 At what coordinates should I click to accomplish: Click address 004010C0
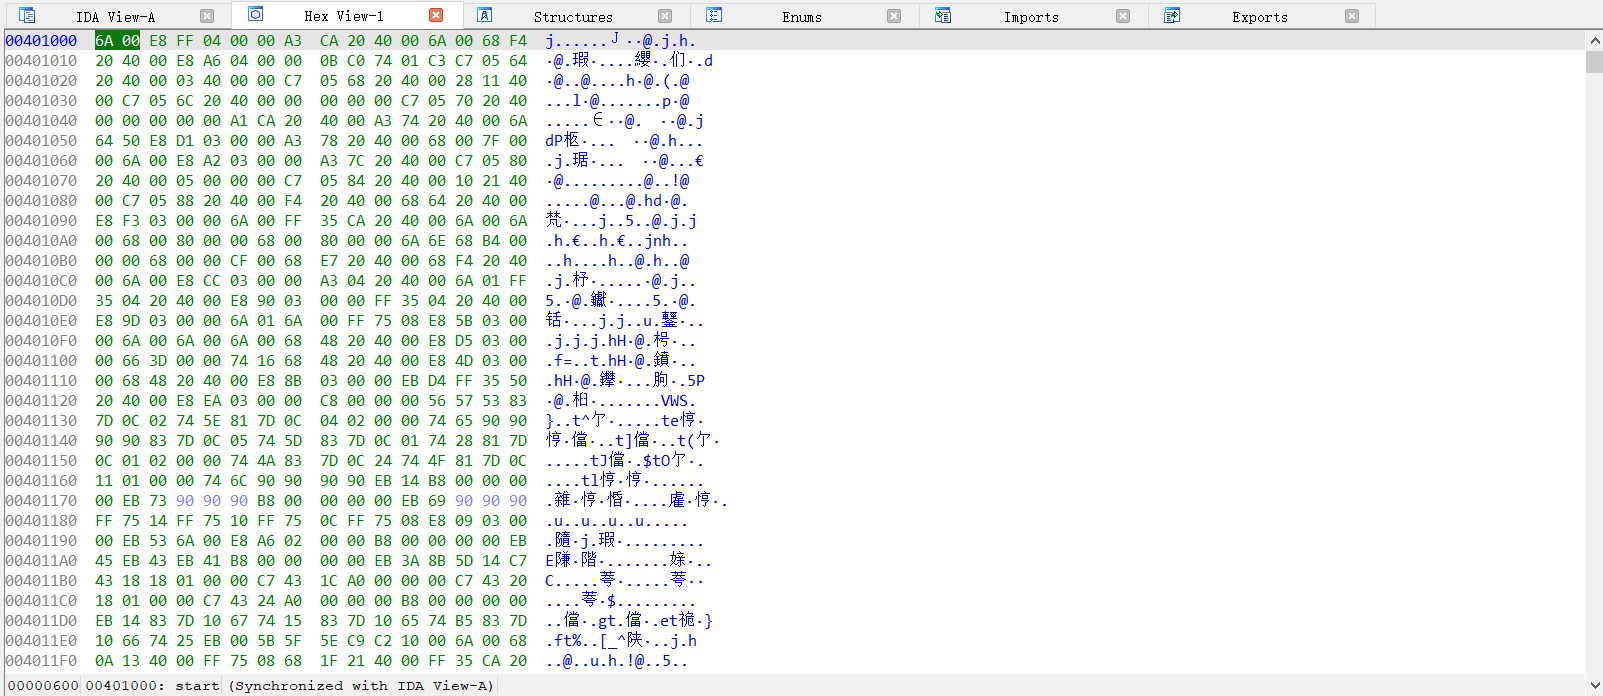[x=41, y=281]
